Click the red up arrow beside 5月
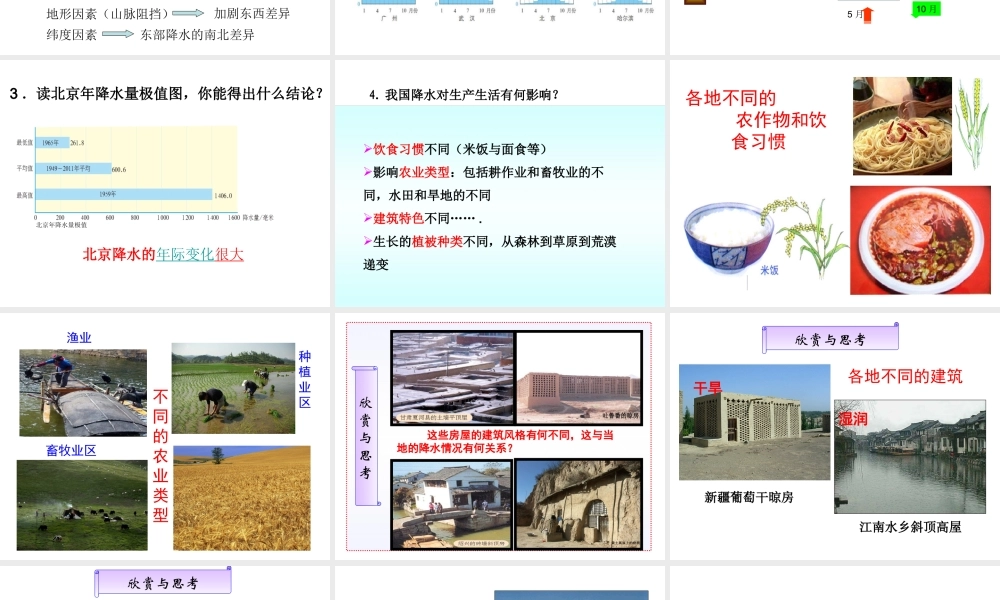The width and height of the screenshot is (1000, 600). 867,15
